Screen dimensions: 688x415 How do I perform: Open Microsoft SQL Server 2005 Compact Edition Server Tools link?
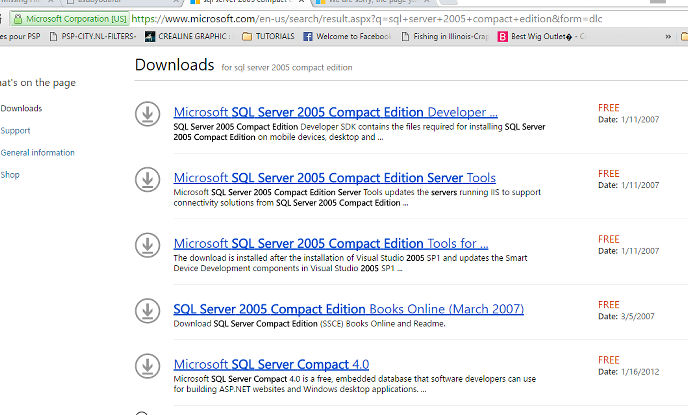(x=334, y=178)
